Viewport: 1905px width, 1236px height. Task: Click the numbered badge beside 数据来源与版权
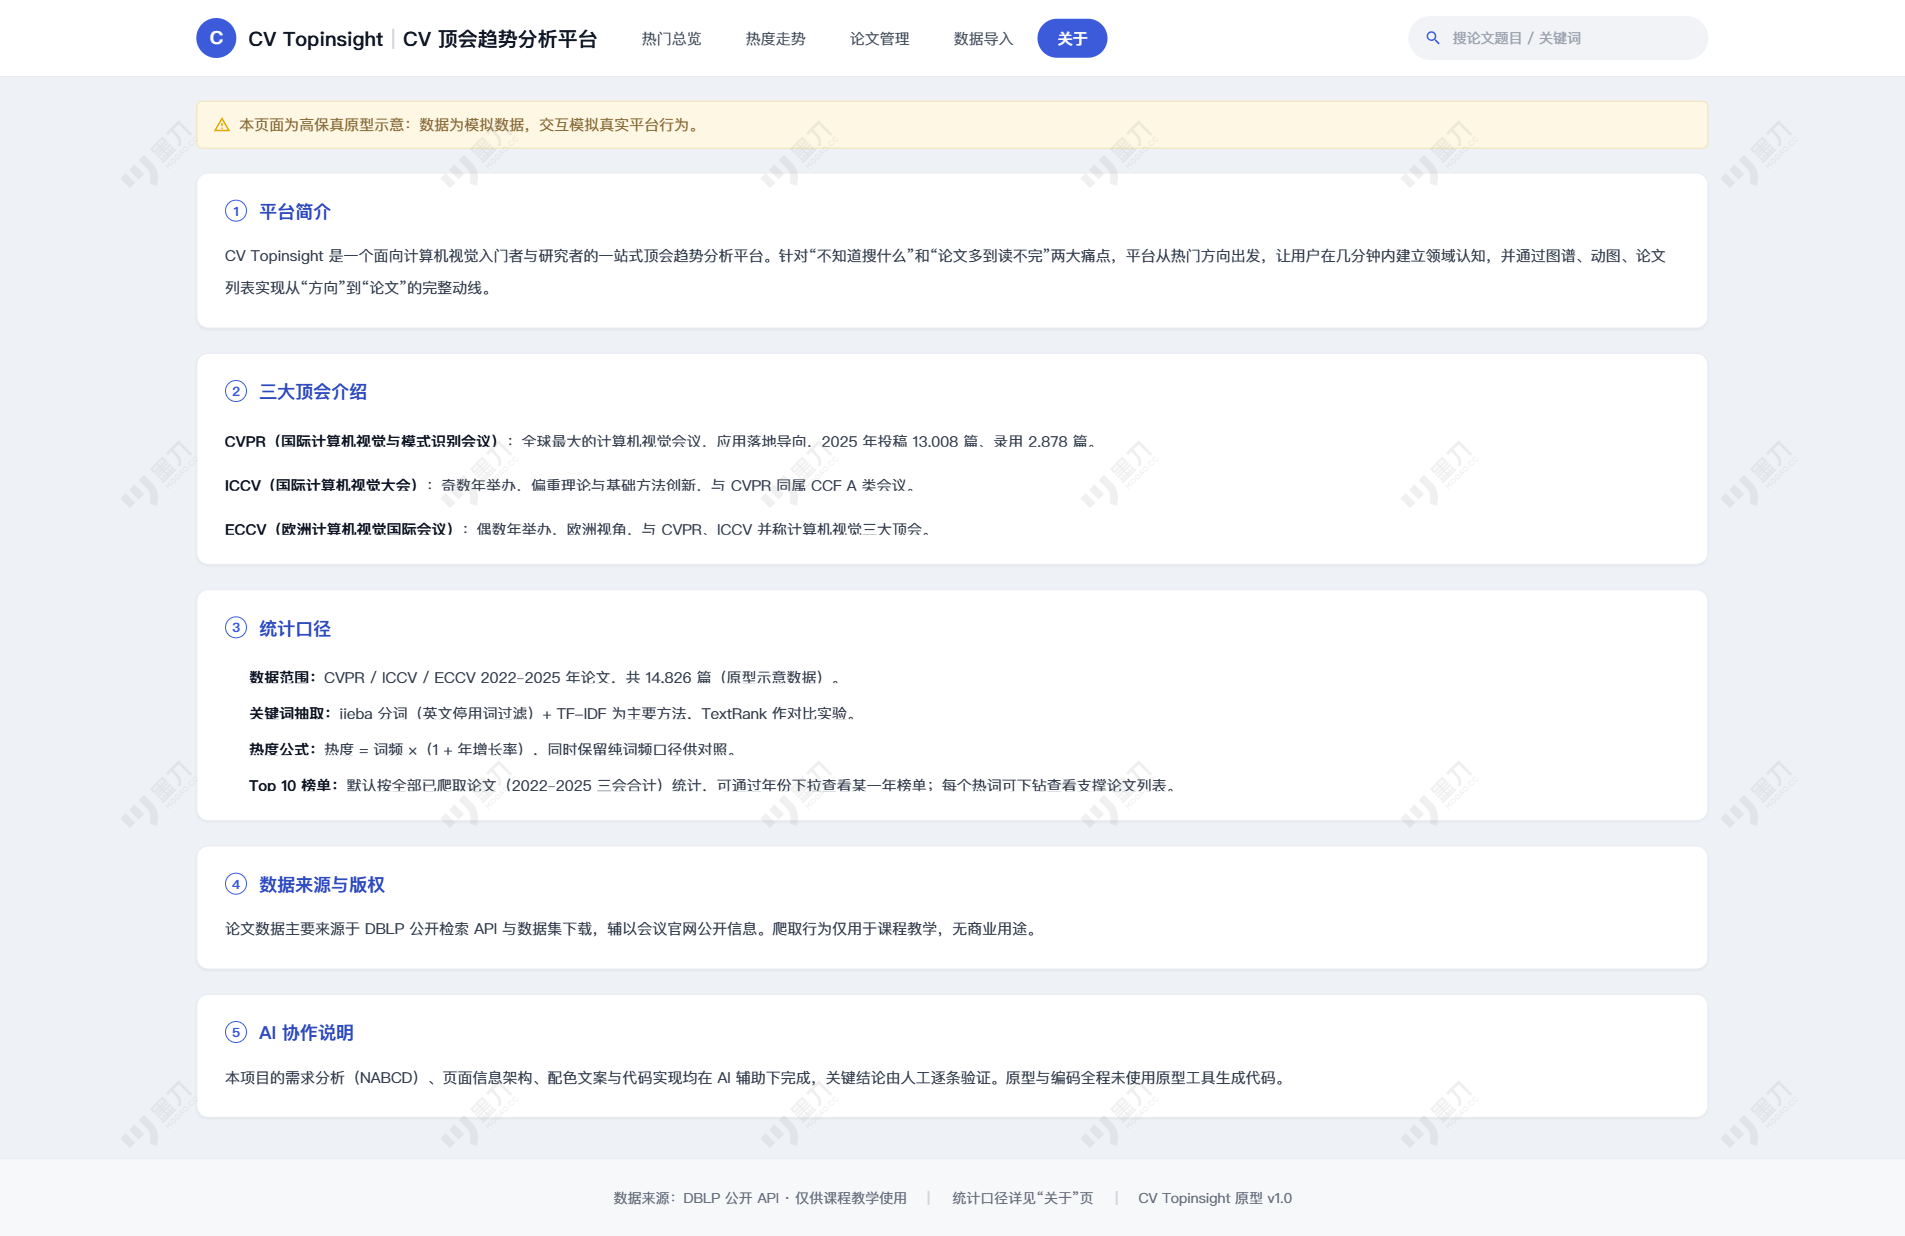click(236, 884)
